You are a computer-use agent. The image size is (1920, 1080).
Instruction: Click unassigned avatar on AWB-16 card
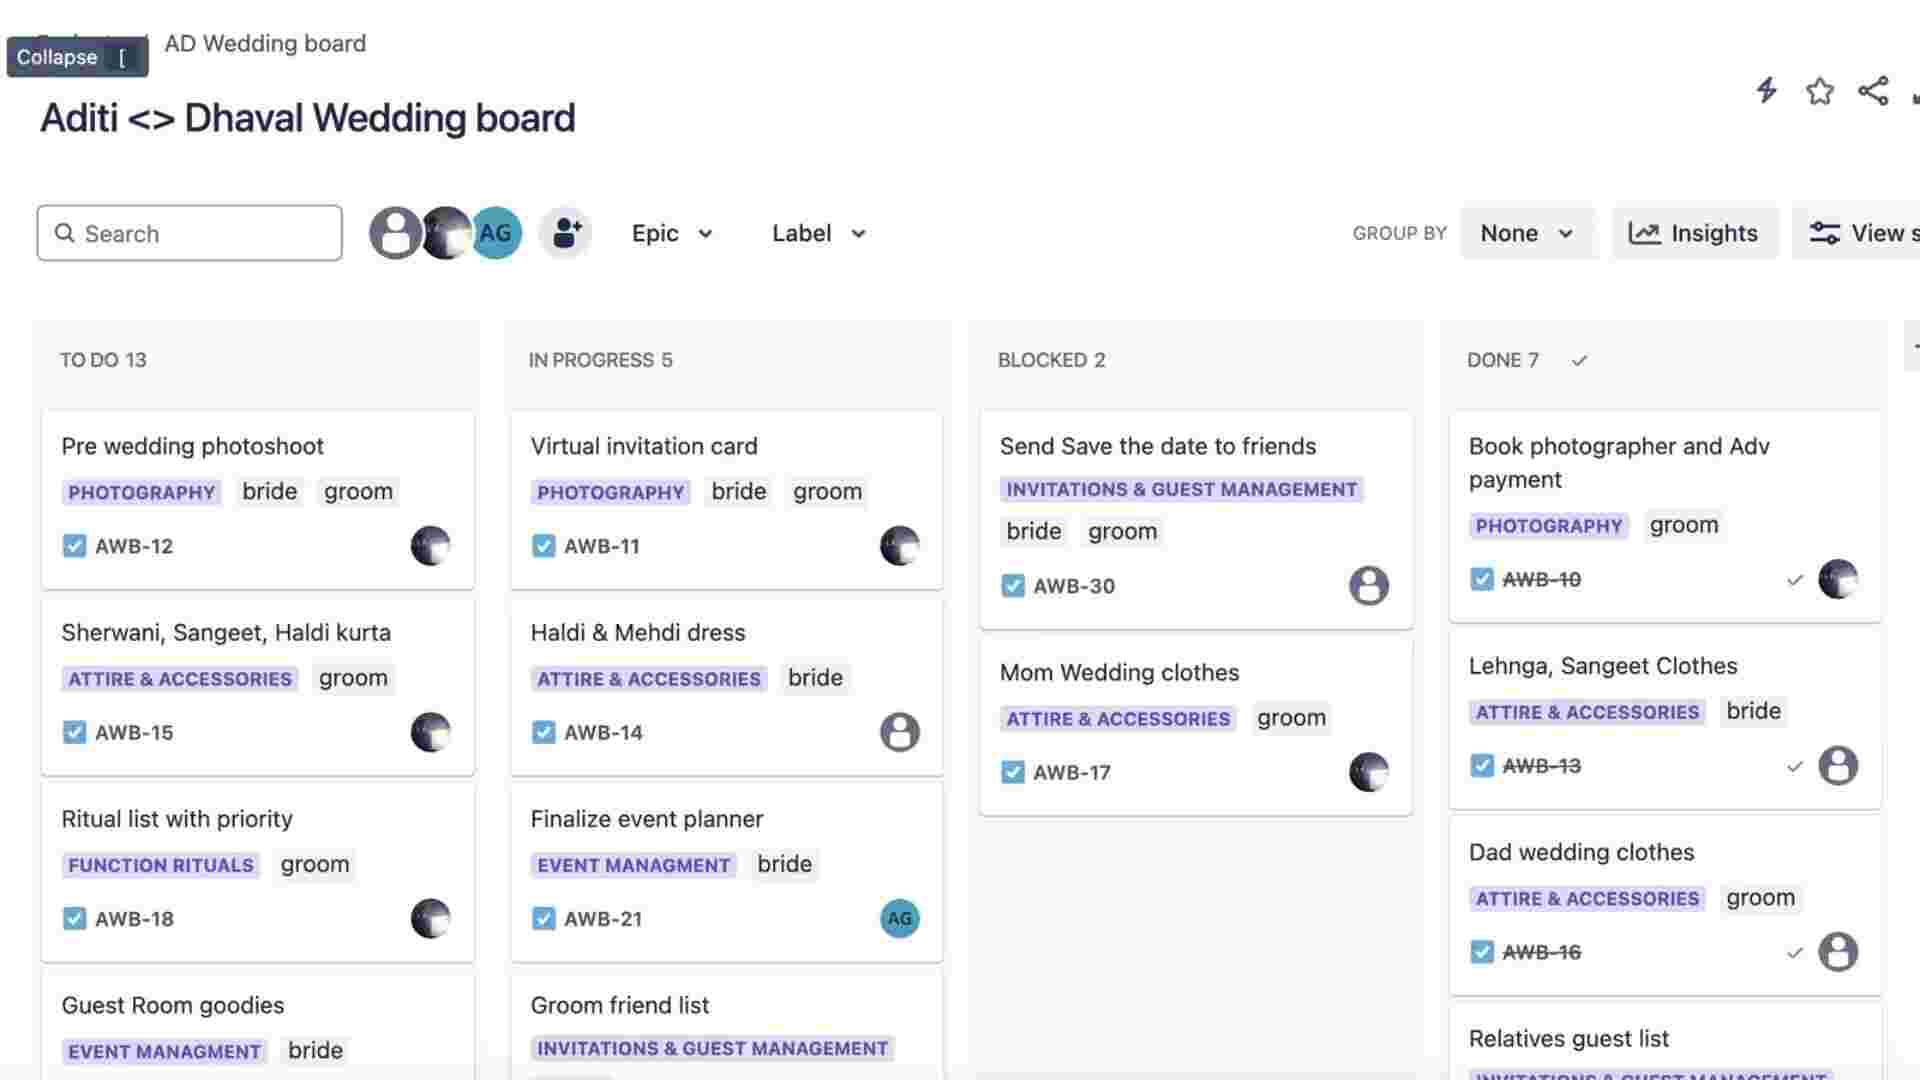point(1838,952)
